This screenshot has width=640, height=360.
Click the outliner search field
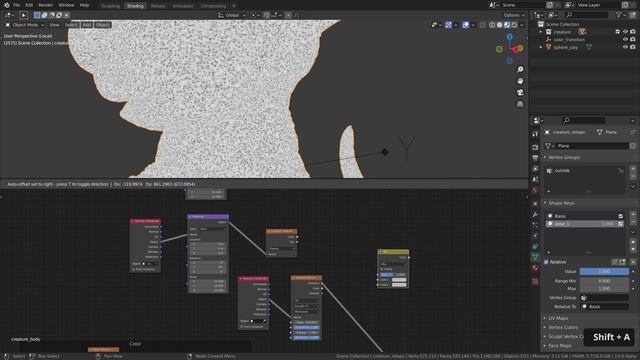click(588, 15)
